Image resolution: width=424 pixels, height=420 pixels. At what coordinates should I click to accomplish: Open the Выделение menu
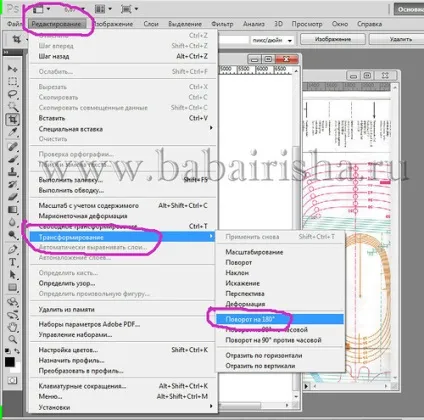pyautogui.click(x=185, y=24)
